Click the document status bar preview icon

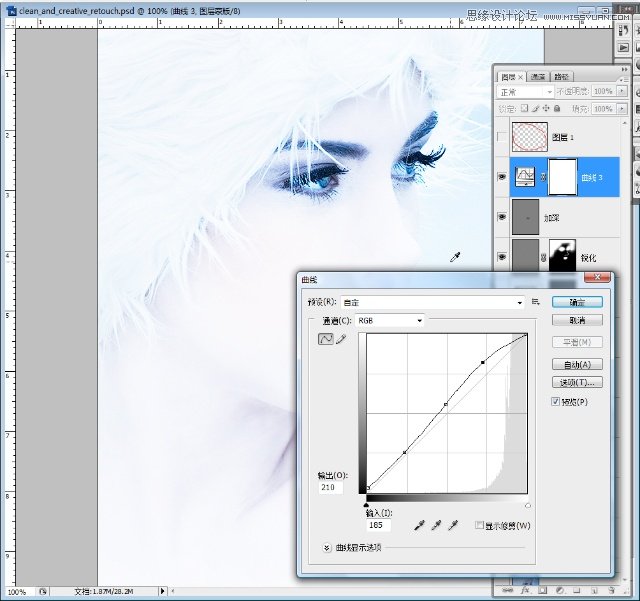click(43, 591)
